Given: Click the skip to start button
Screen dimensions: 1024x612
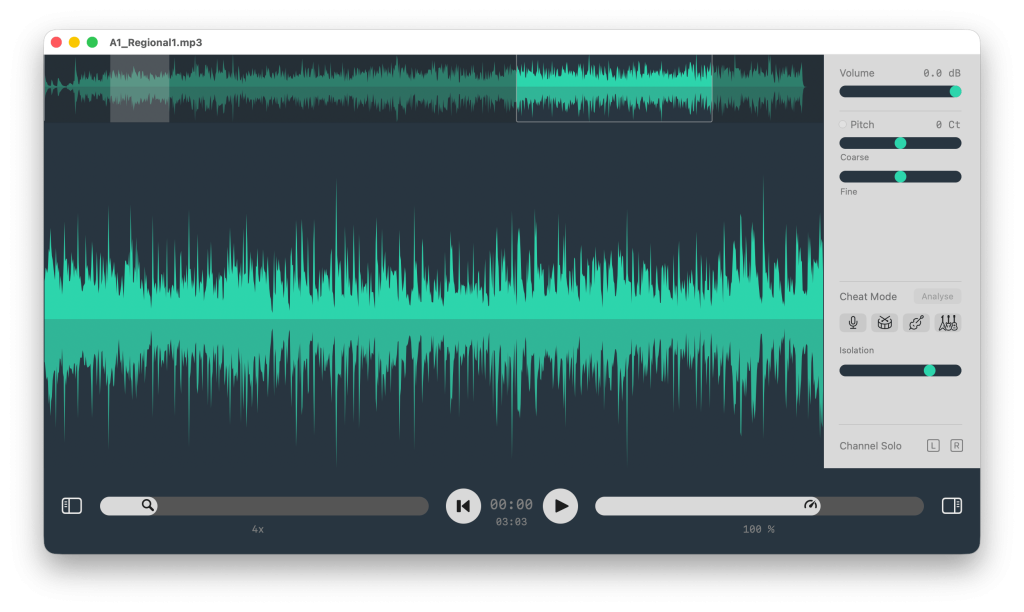Looking at the screenshot, I should tap(463, 506).
